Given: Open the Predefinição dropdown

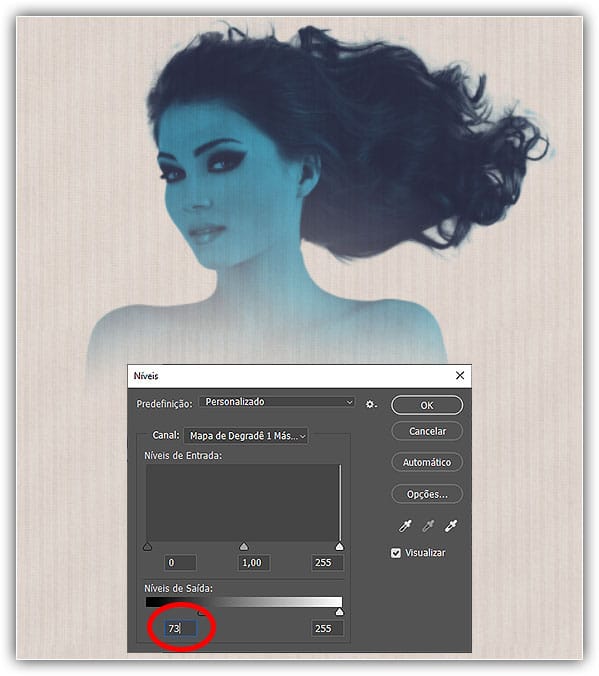Looking at the screenshot, I should [276, 402].
